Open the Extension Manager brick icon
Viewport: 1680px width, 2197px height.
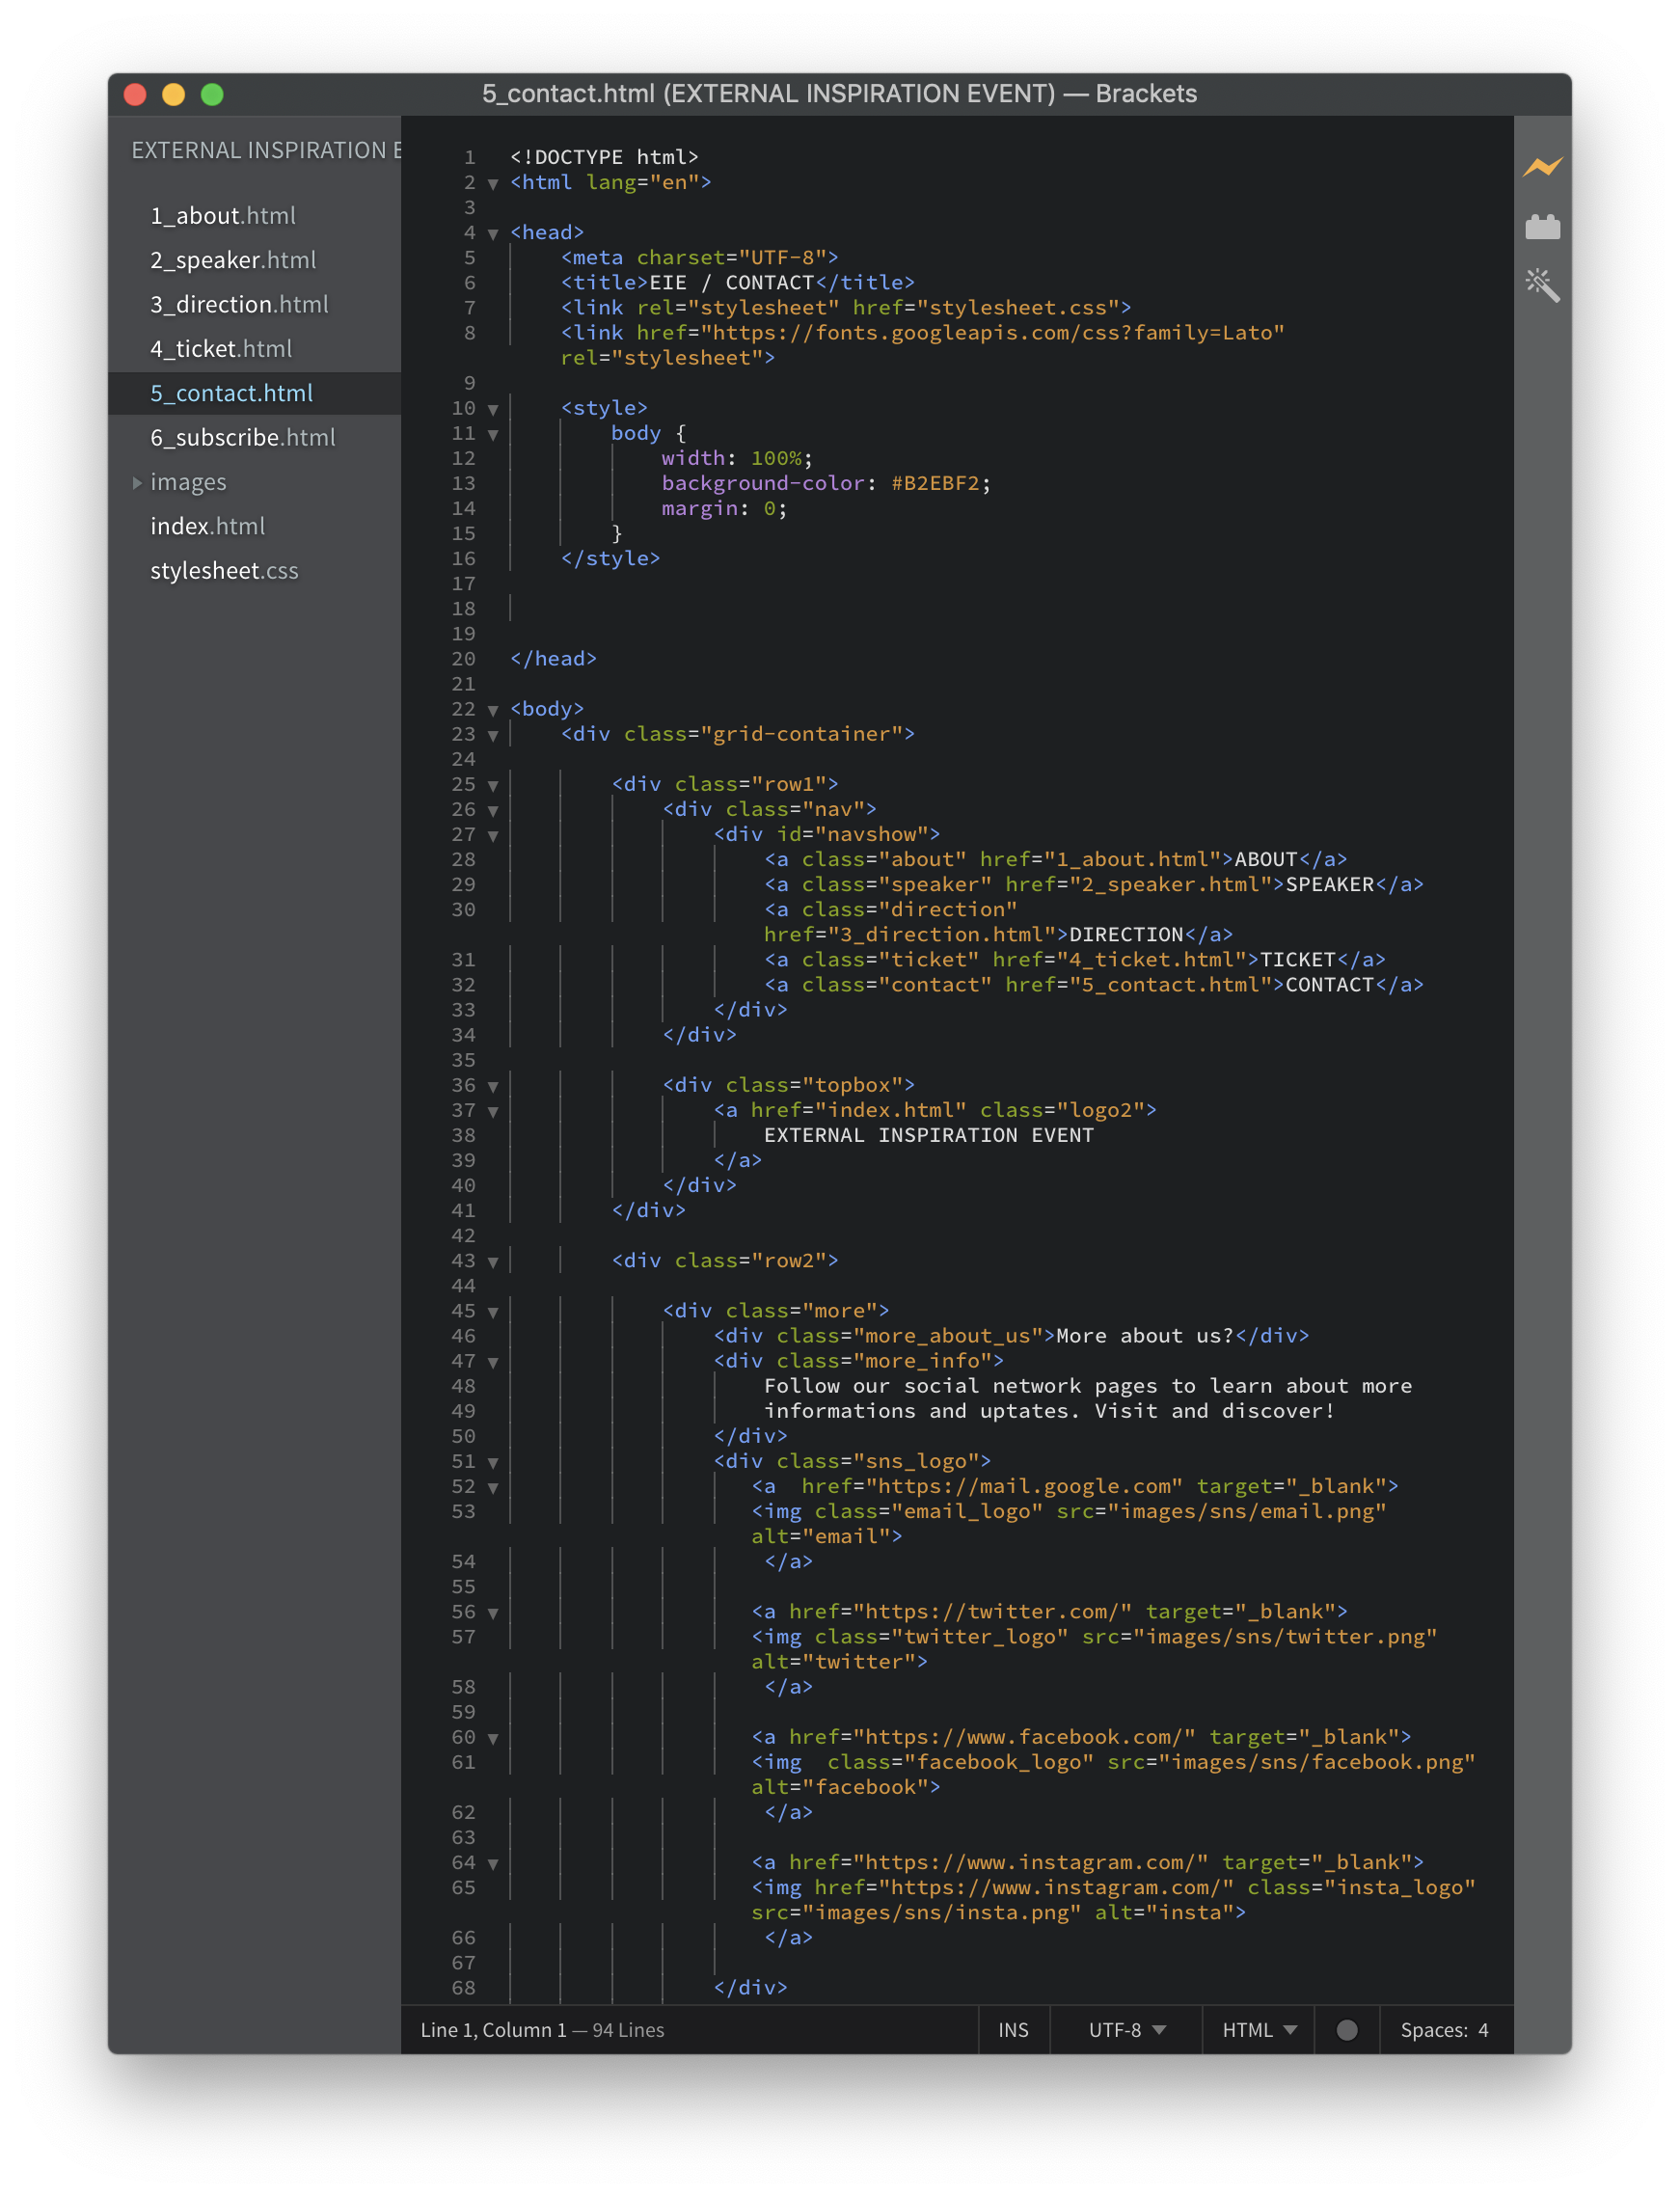1542,227
